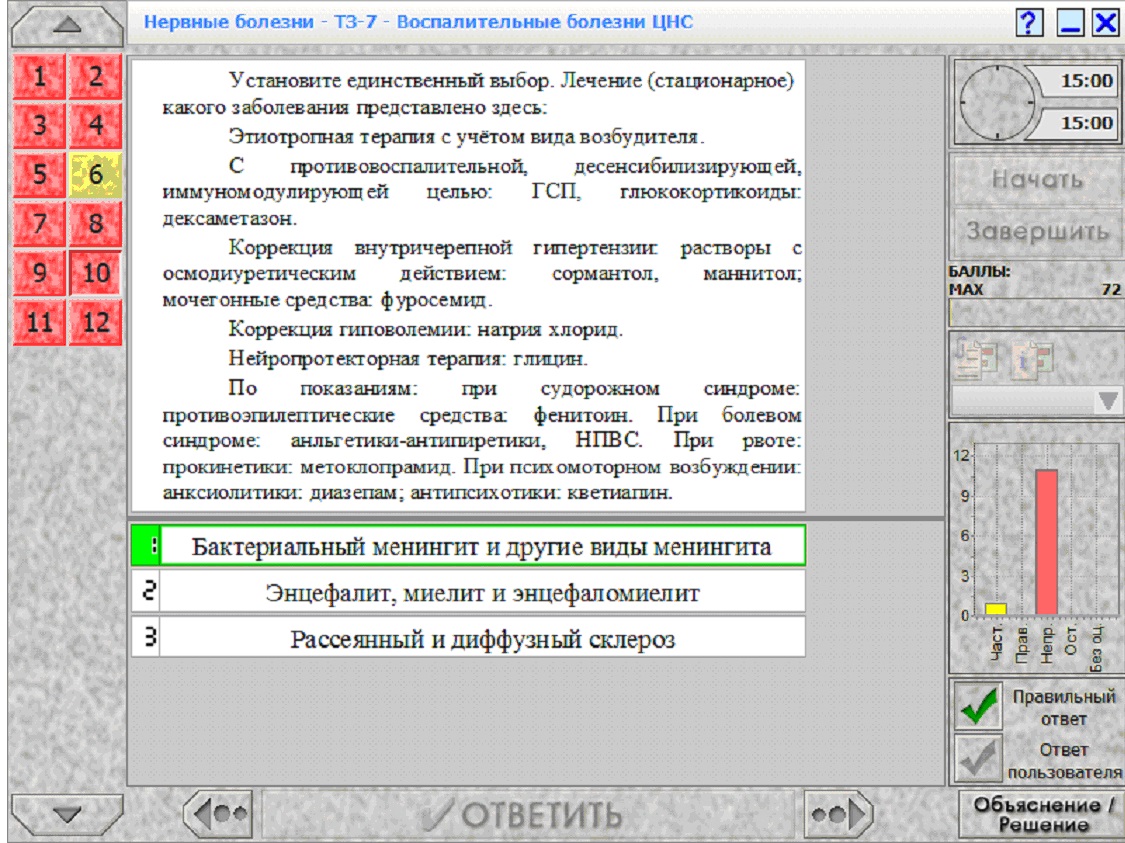
Task: Jump to question 8
Action: 95,223
